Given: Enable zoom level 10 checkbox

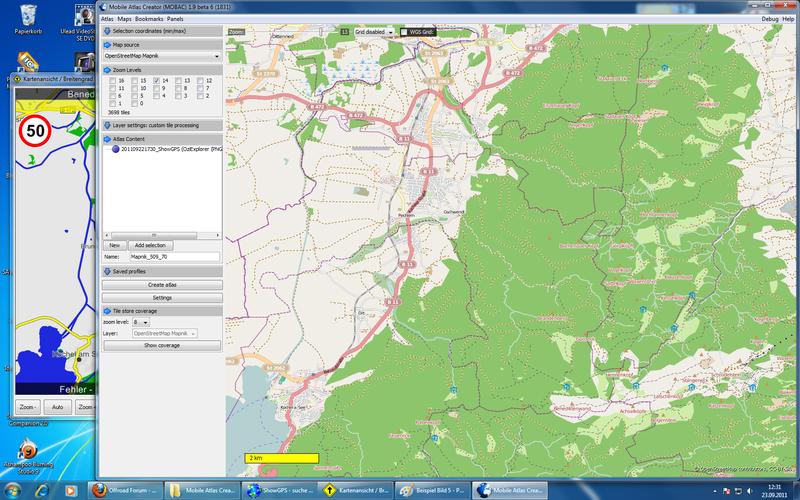Looking at the screenshot, I should point(135,88).
